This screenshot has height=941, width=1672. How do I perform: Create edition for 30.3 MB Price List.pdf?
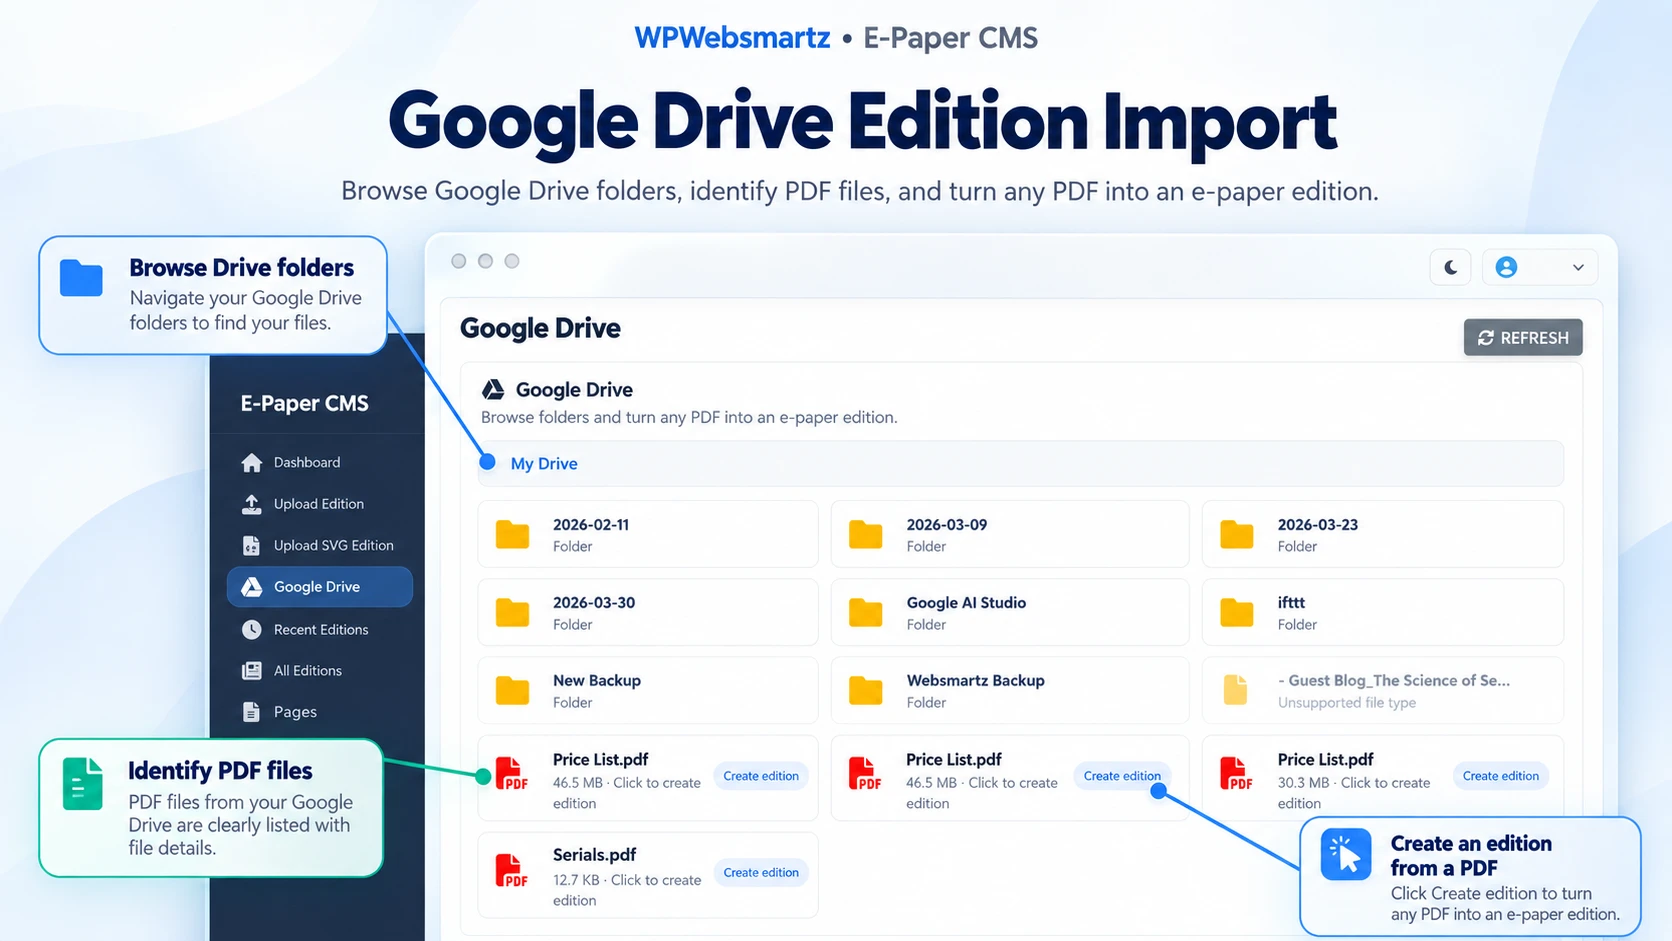coord(1500,776)
